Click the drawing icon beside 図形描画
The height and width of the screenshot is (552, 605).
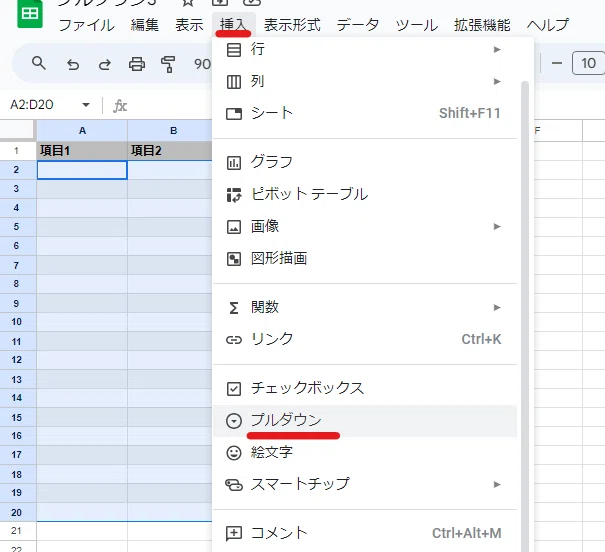click(x=234, y=259)
